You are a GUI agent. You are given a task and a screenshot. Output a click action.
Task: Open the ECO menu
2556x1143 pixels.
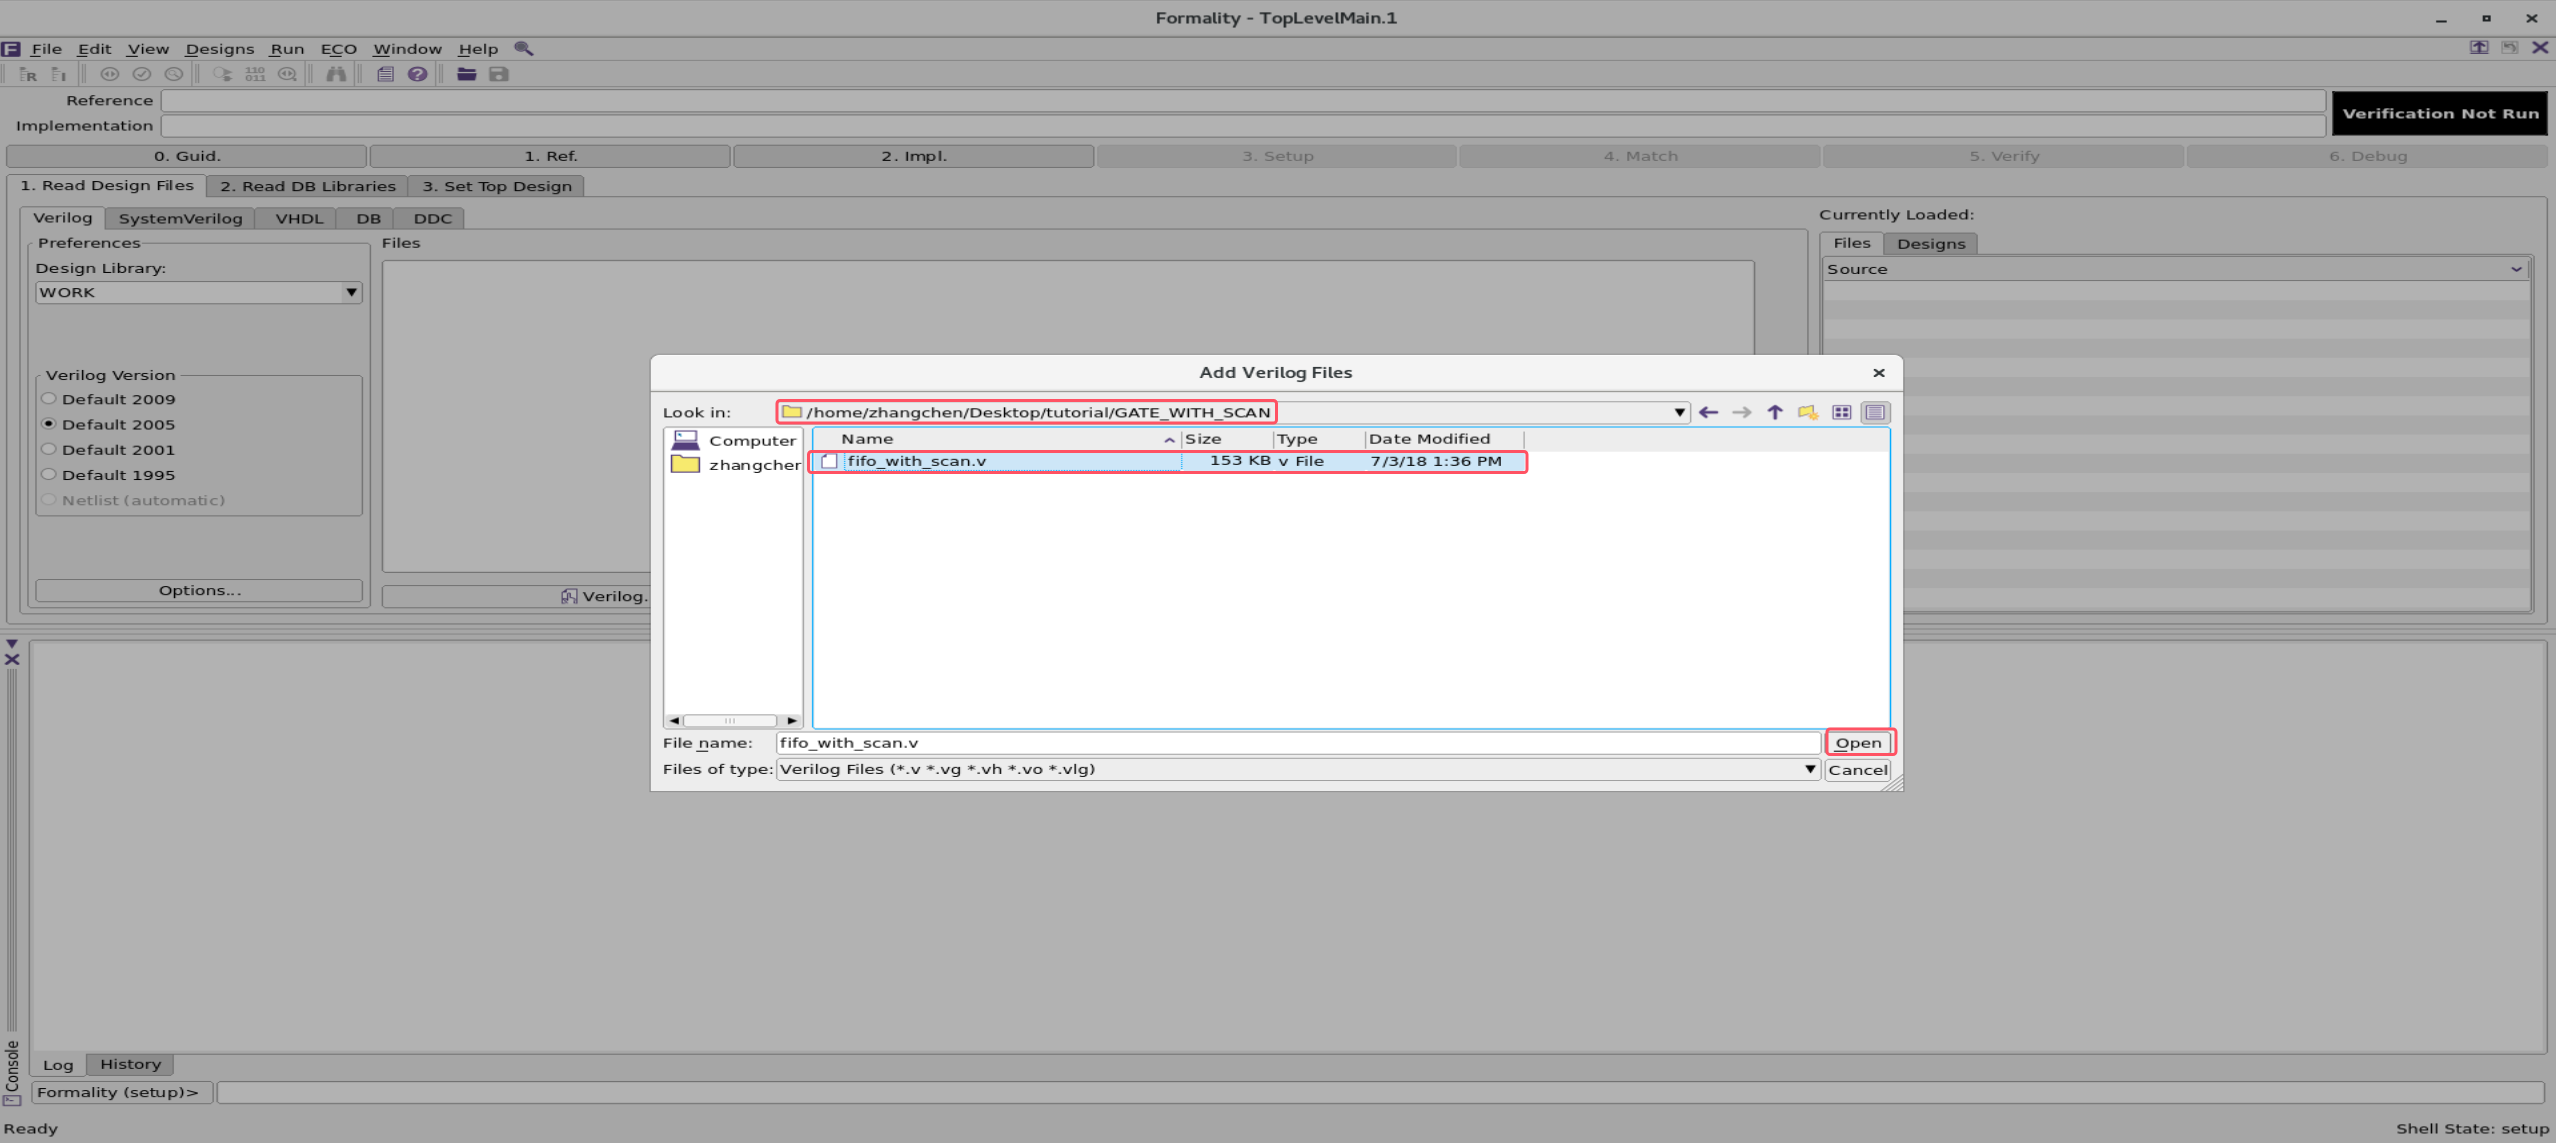[339, 48]
